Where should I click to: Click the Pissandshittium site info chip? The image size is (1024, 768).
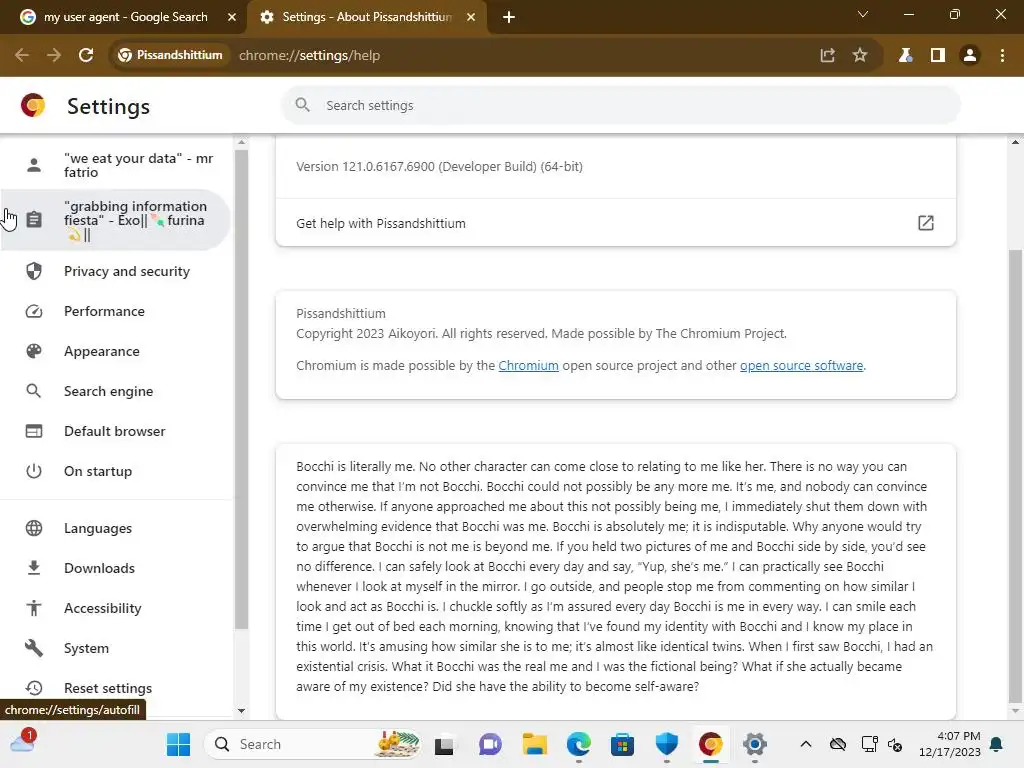point(170,56)
